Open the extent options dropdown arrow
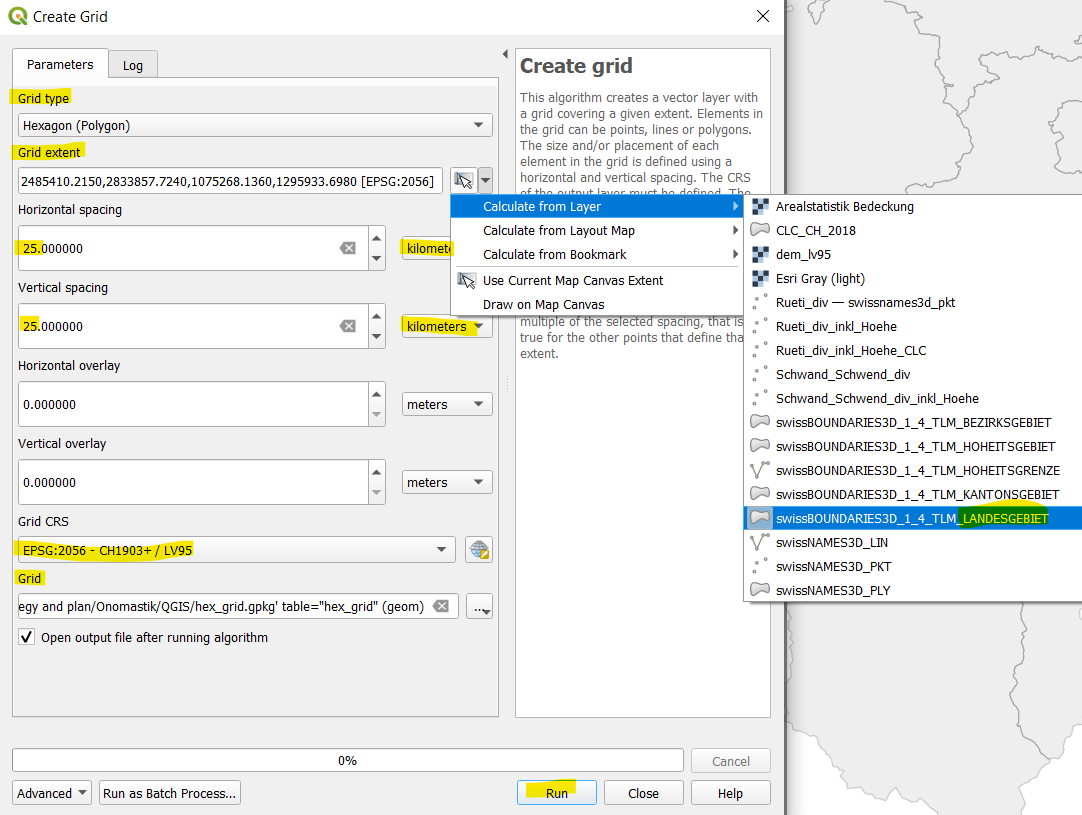Image resolution: width=1082 pixels, height=815 pixels. 486,181
